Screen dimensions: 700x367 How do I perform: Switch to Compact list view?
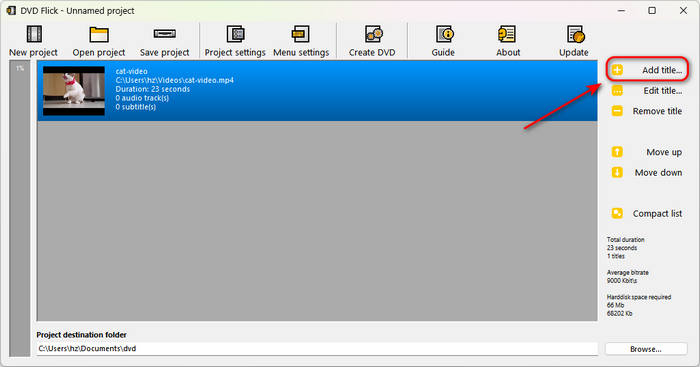647,214
